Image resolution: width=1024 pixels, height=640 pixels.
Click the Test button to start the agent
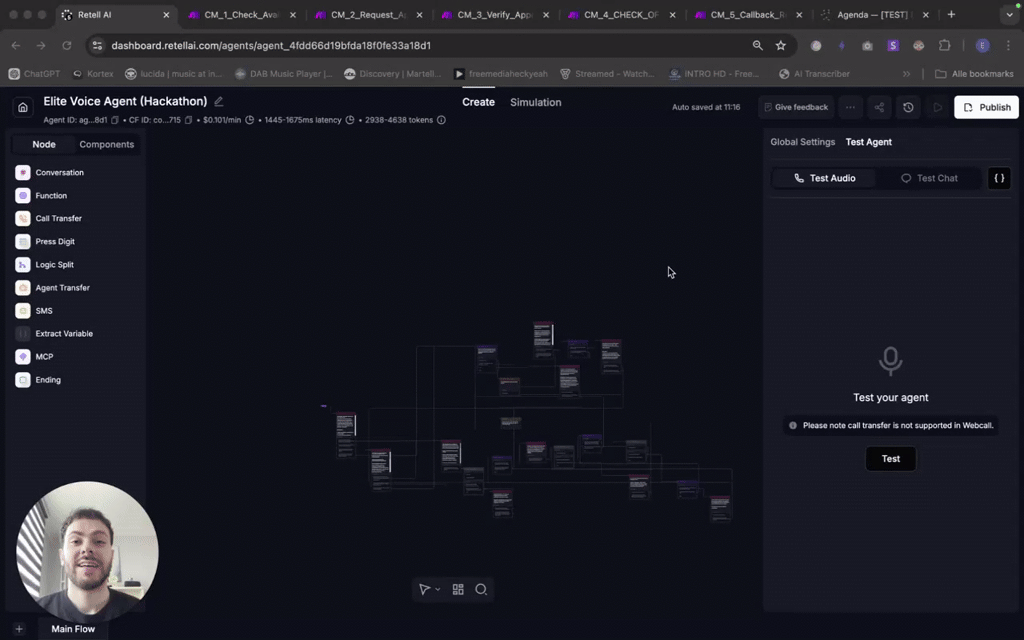(890, 458)
